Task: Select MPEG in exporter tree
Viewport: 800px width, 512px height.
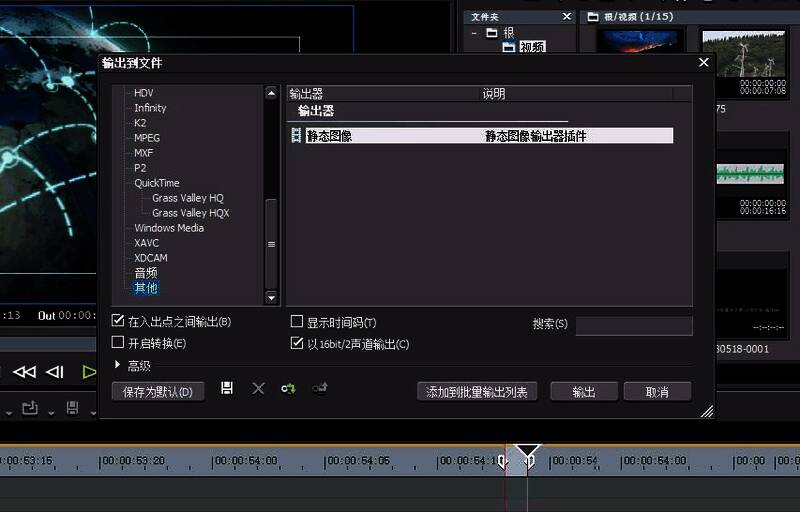Action: pos(147,138)
